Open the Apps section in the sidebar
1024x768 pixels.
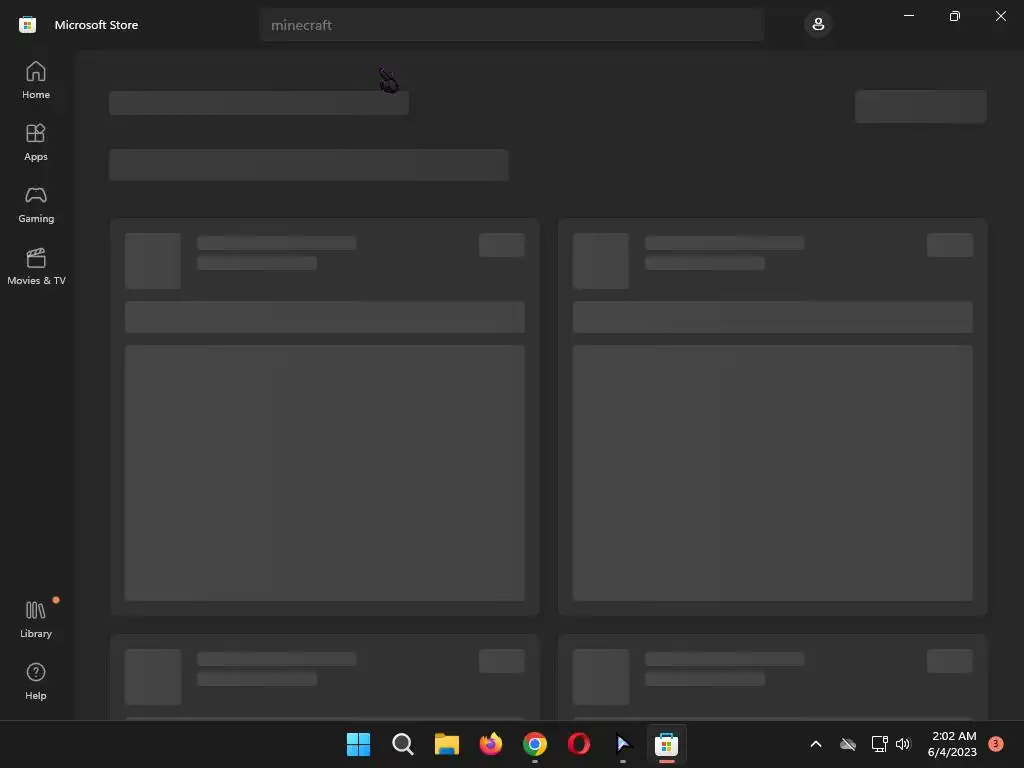point(36,142)
